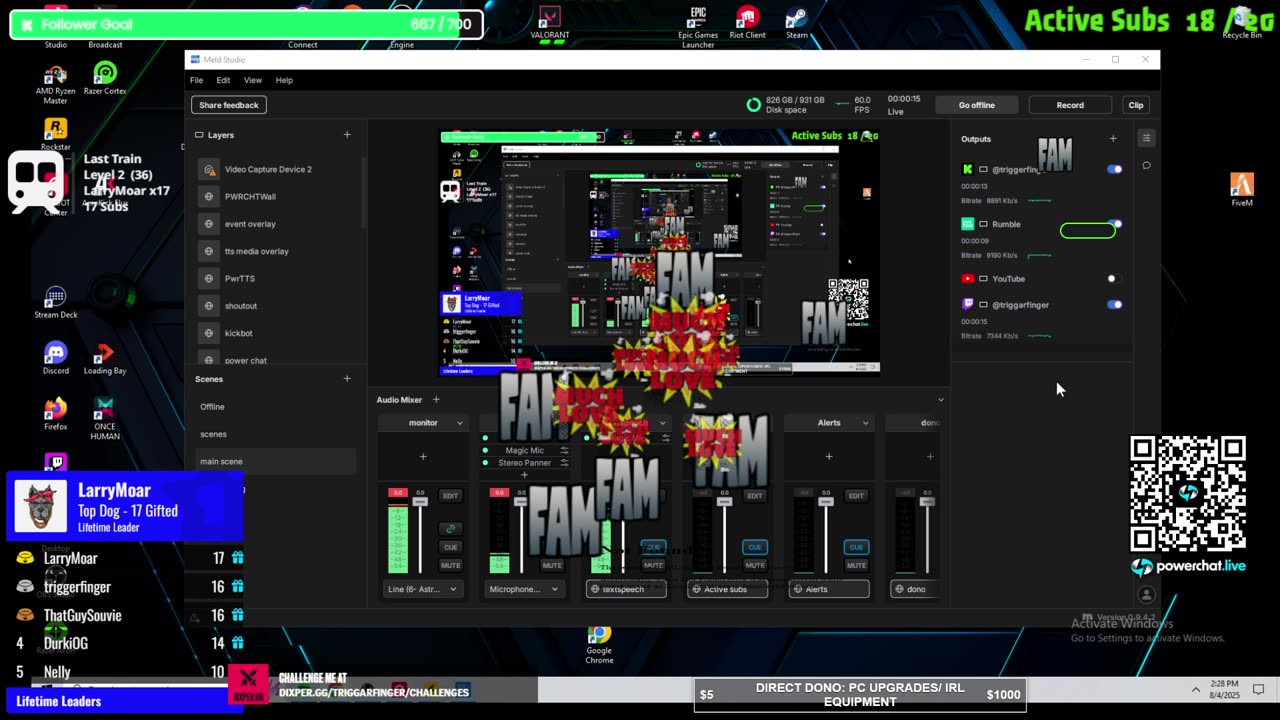
Task: Click EDIT on the monitor track
Action: (x=450, y=496)
